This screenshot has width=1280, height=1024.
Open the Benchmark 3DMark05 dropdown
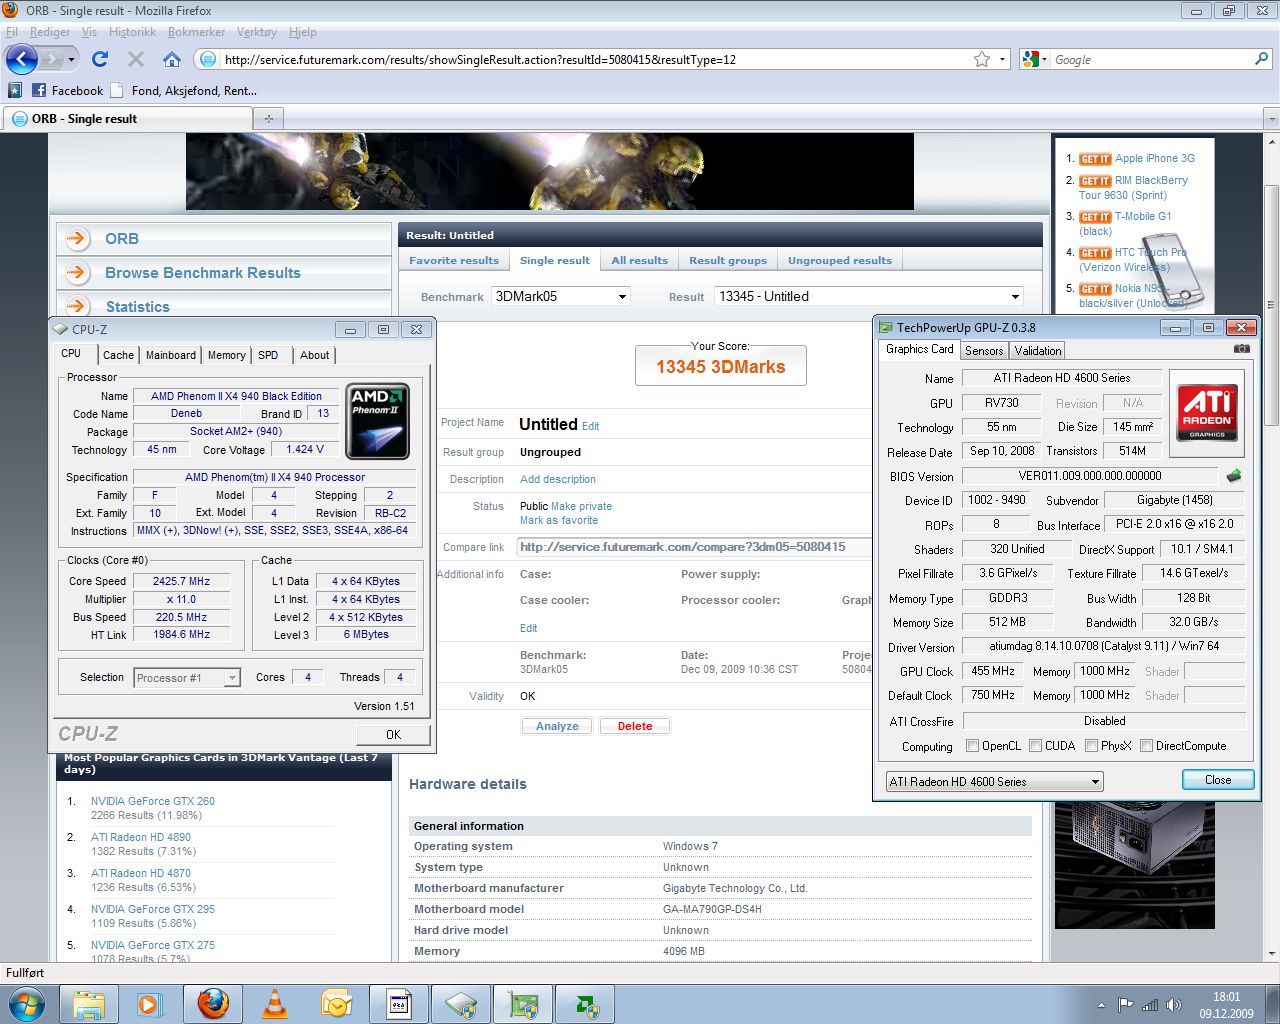[x=561, y=296]
